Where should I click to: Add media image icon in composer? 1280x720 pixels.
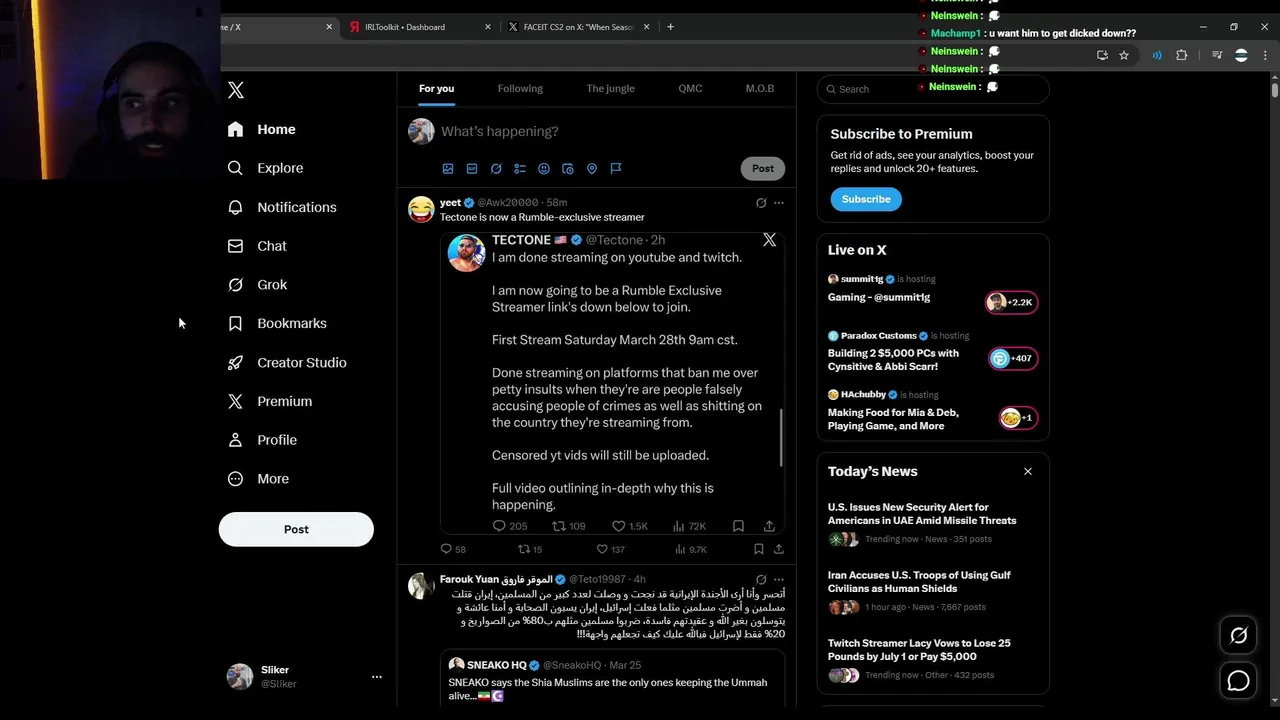[448, 169]
